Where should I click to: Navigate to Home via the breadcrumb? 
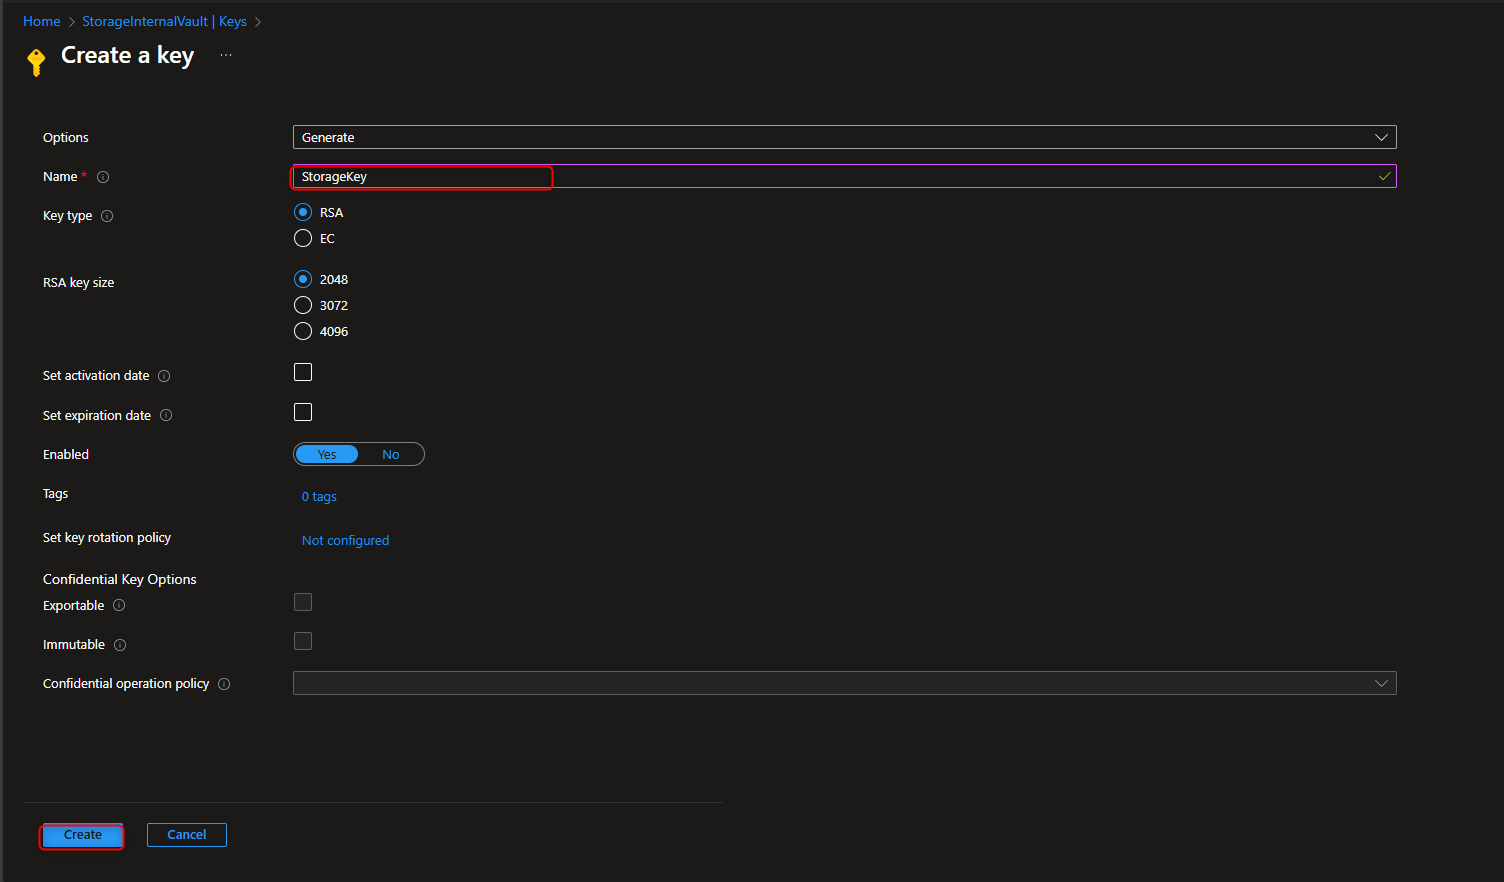coord(41,21)
